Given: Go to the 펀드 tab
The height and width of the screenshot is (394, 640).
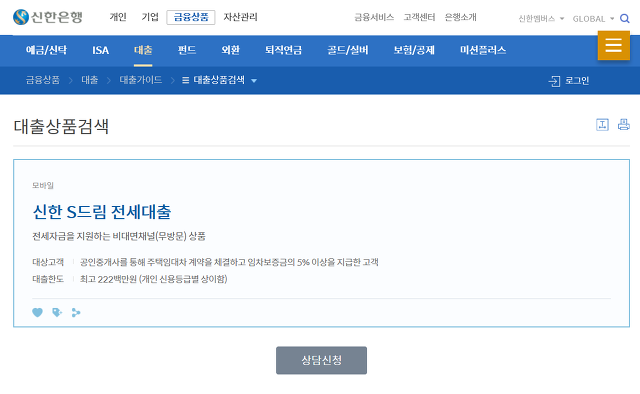Looking at the screenshot, I should 187,50.
